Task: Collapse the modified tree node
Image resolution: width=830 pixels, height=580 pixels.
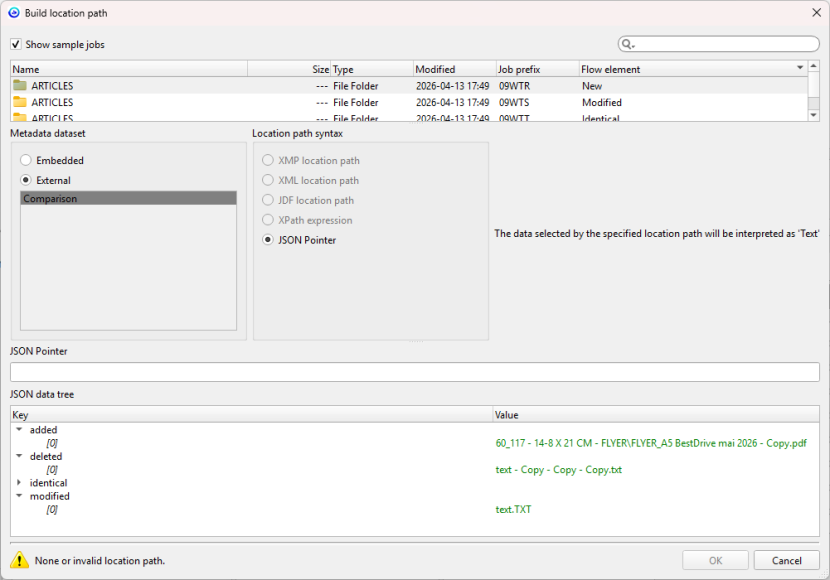Action: pyautogui.click(x=19, y=496)
